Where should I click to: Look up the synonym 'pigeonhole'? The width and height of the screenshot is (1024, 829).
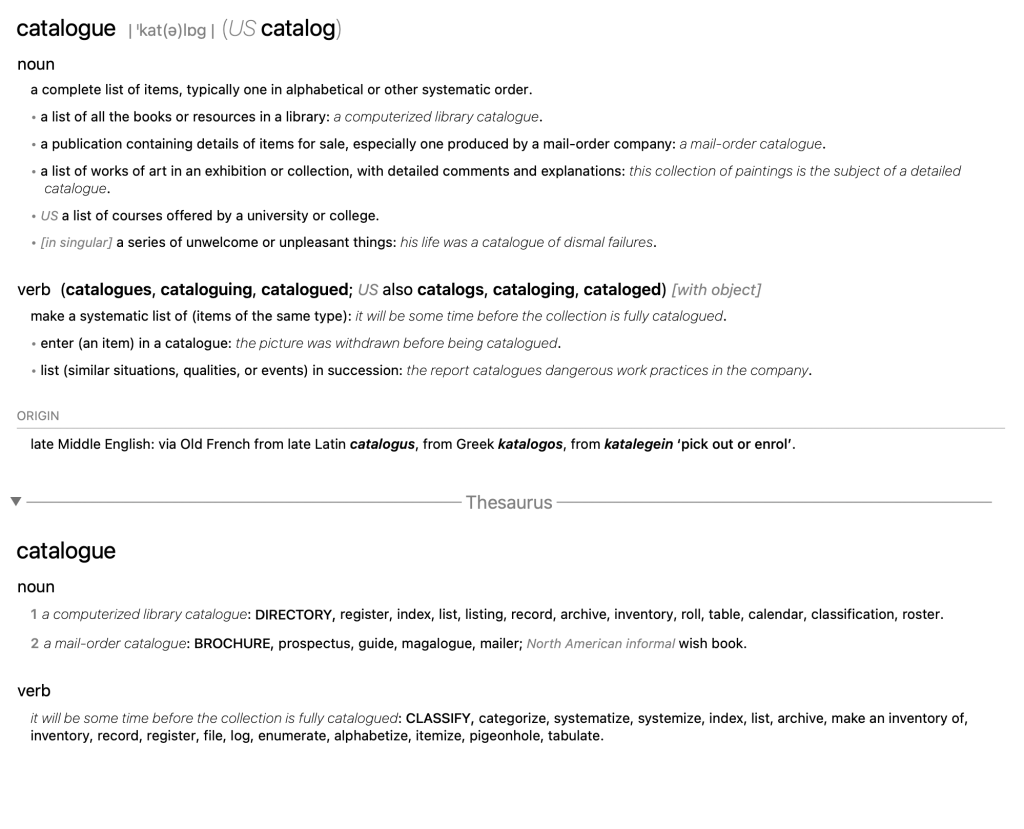[504, 736]
